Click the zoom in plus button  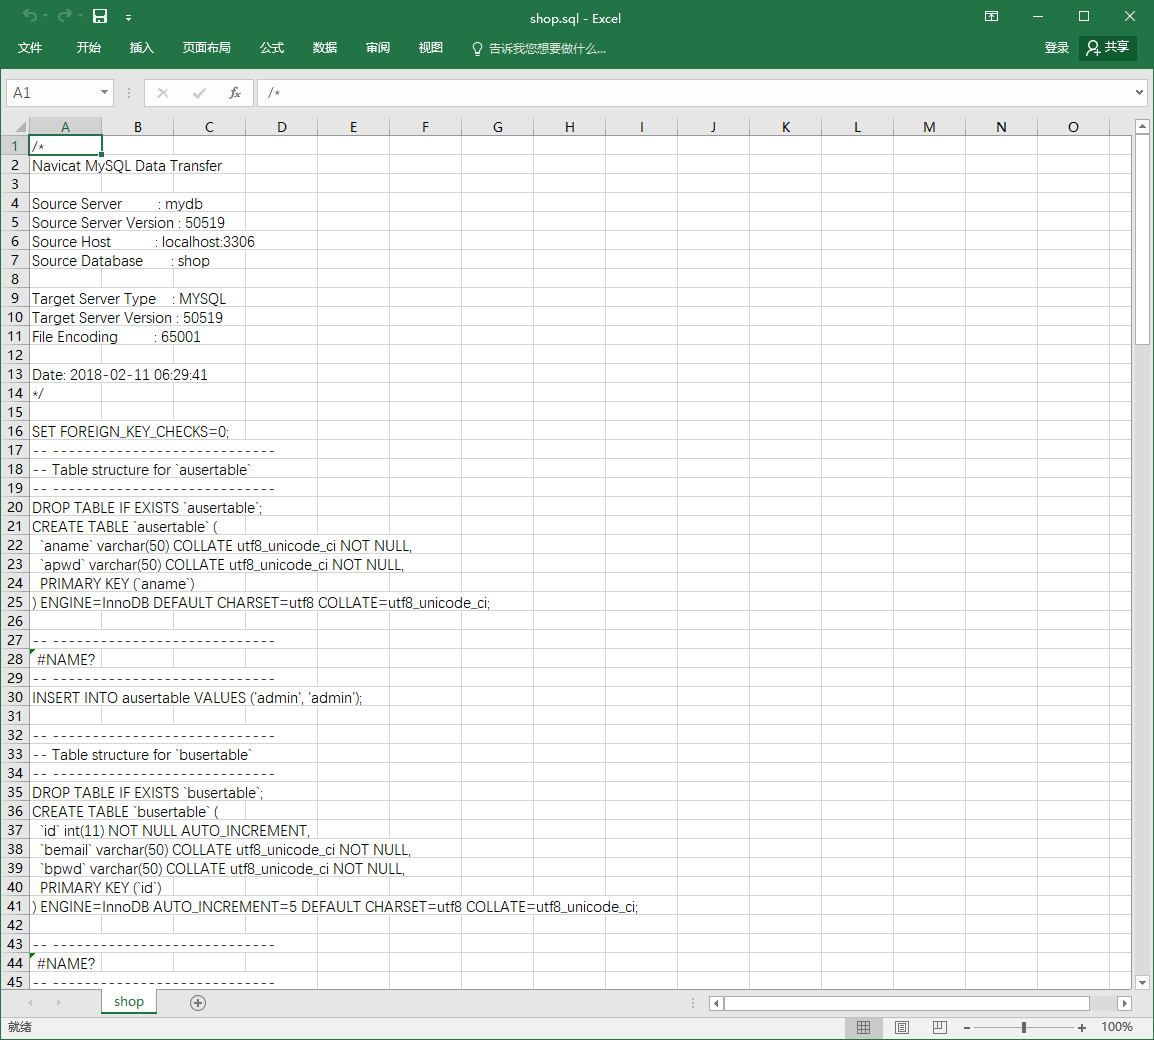click(1081, 1027)
